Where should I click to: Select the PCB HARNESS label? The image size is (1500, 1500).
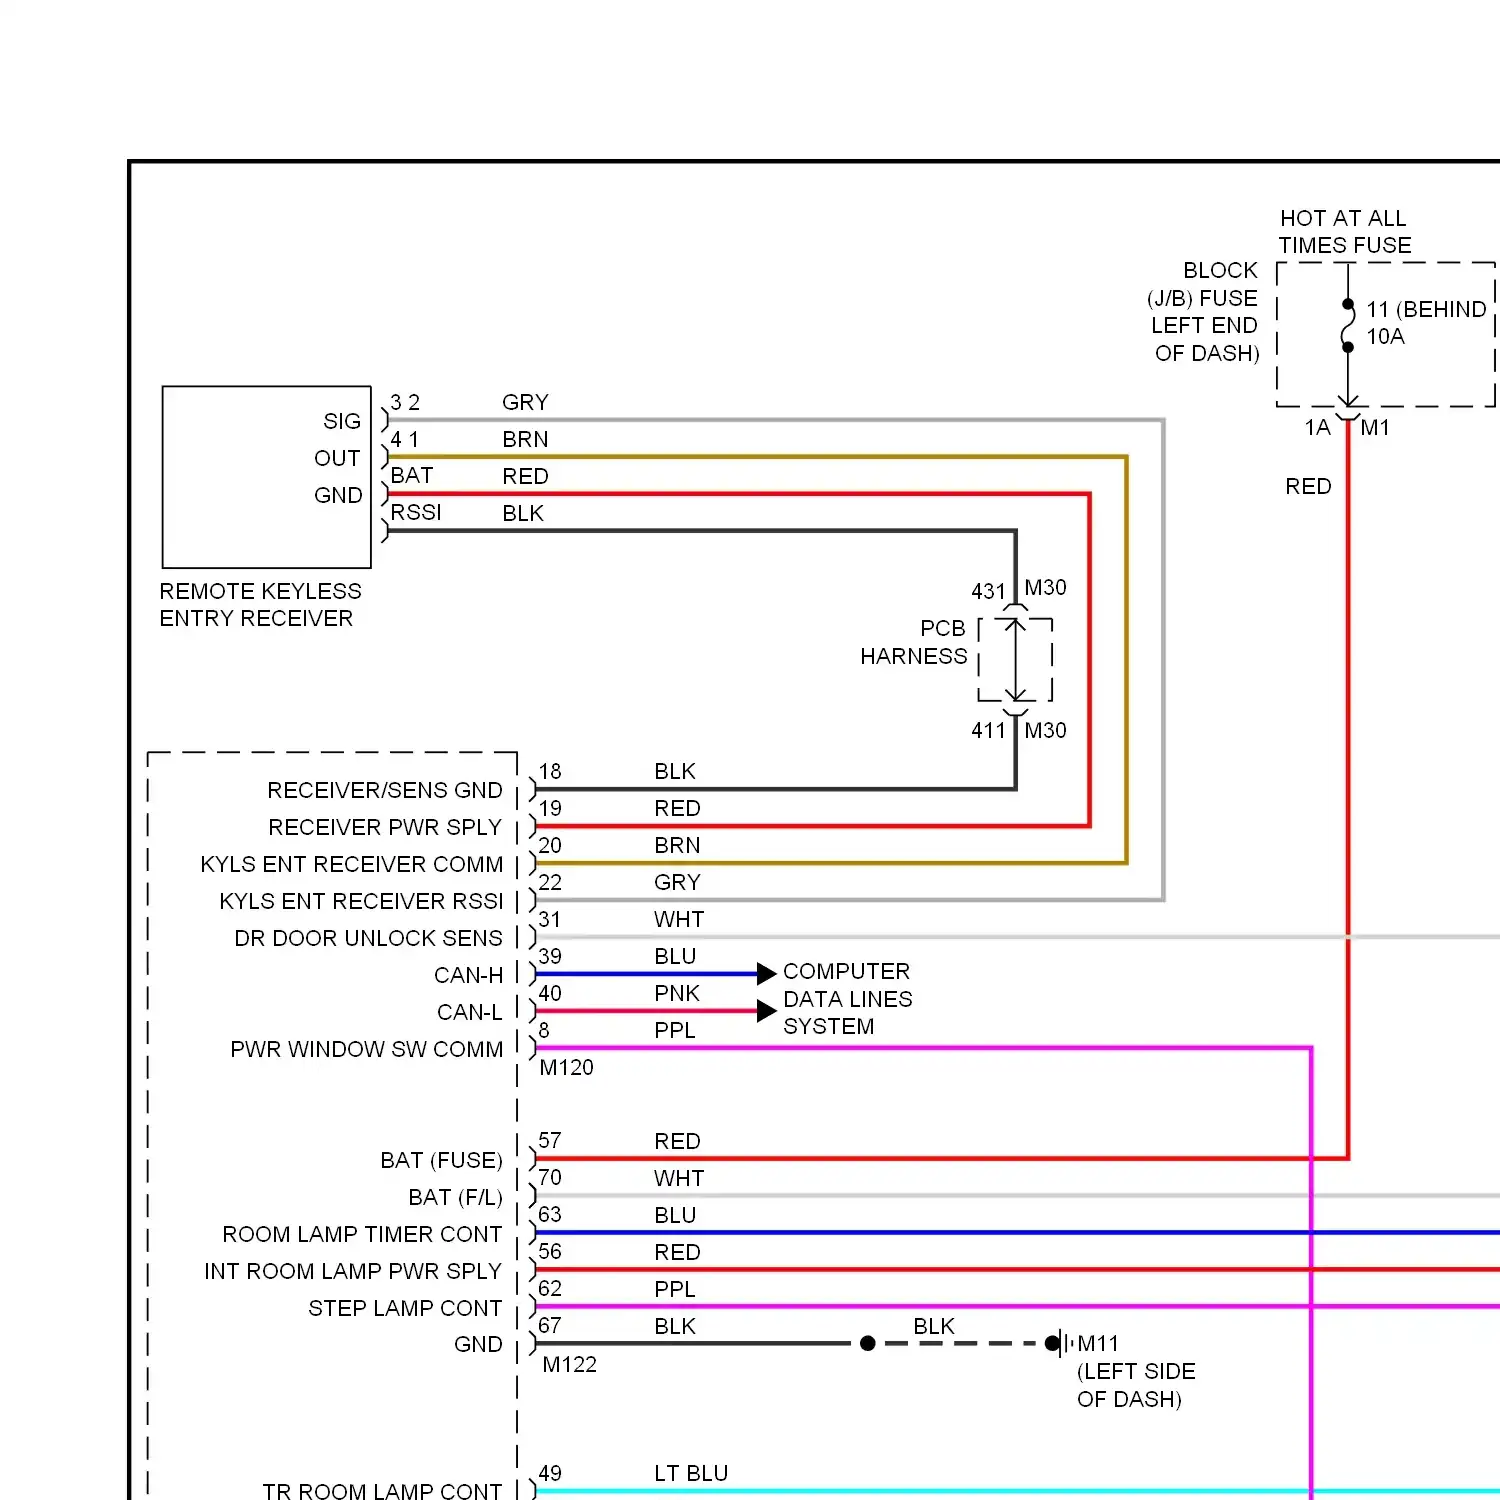coord(914,642)
